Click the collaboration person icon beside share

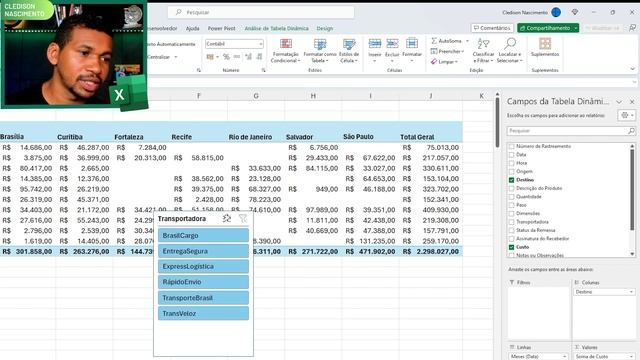pos(632,28)
